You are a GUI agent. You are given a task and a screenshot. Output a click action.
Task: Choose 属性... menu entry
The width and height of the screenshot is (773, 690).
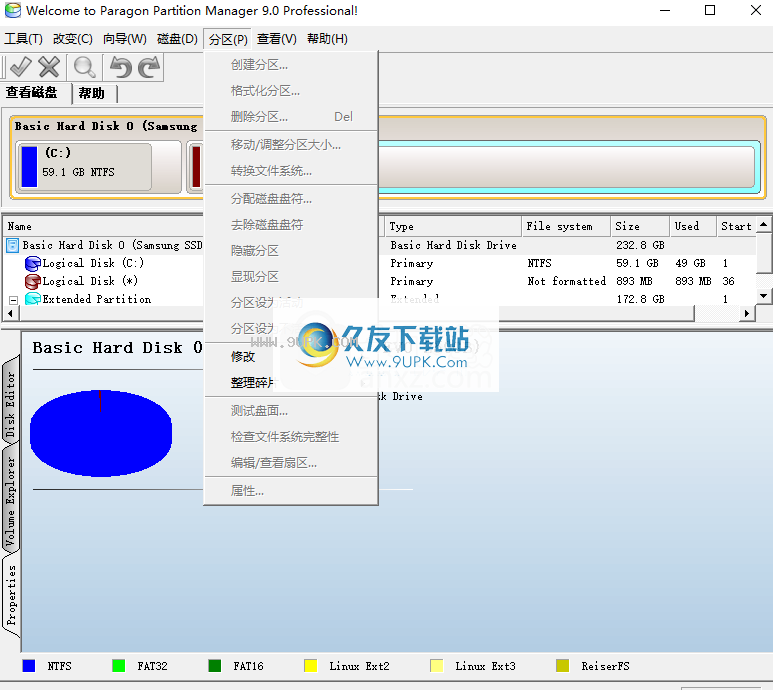[x=291, y=491]
